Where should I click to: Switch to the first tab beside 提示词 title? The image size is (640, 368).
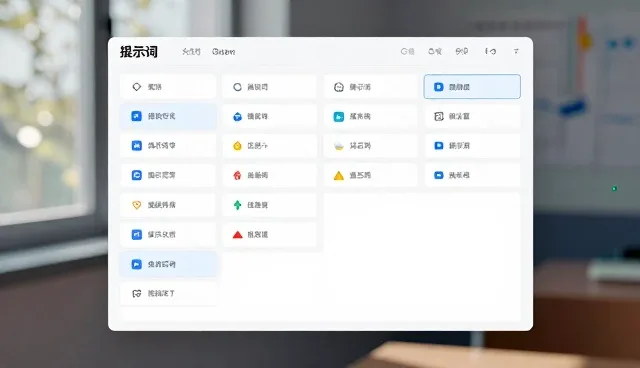[191, 52]
